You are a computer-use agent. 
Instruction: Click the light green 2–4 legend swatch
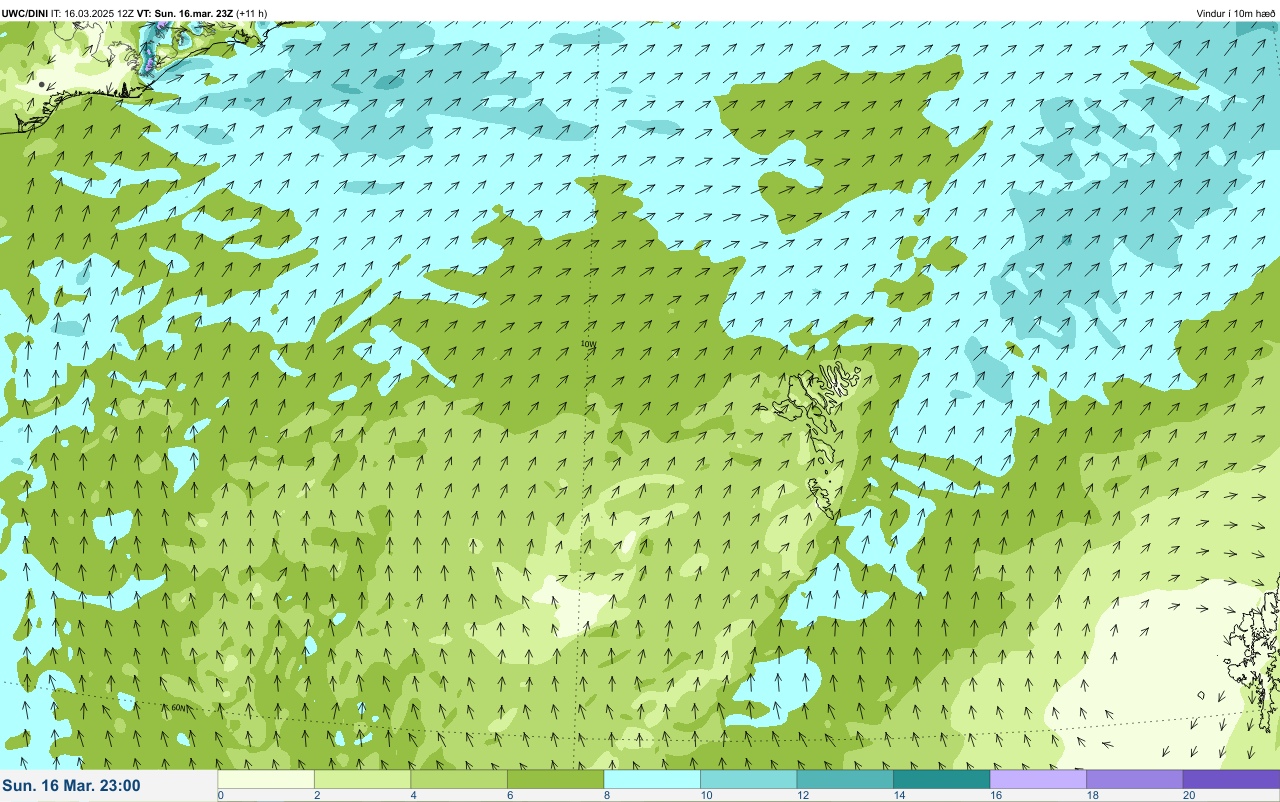[362, 779]
